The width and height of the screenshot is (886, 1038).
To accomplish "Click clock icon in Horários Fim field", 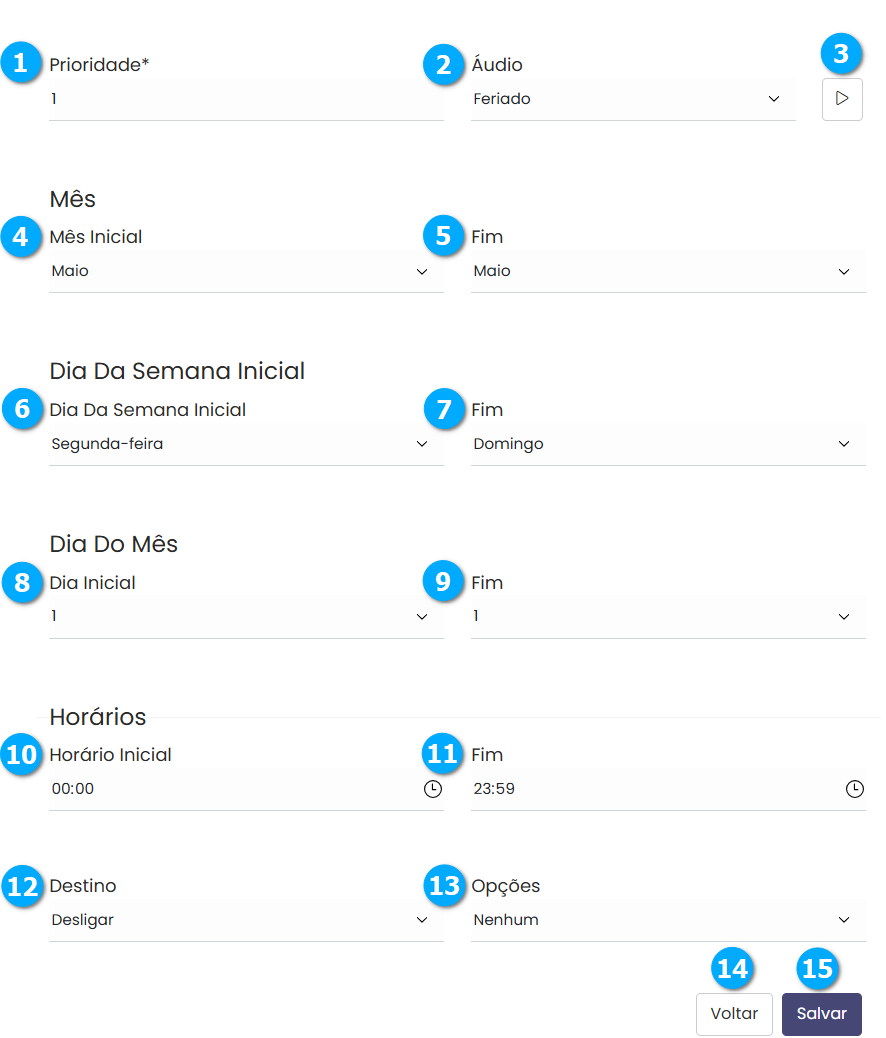I will (x=855, y=789).
